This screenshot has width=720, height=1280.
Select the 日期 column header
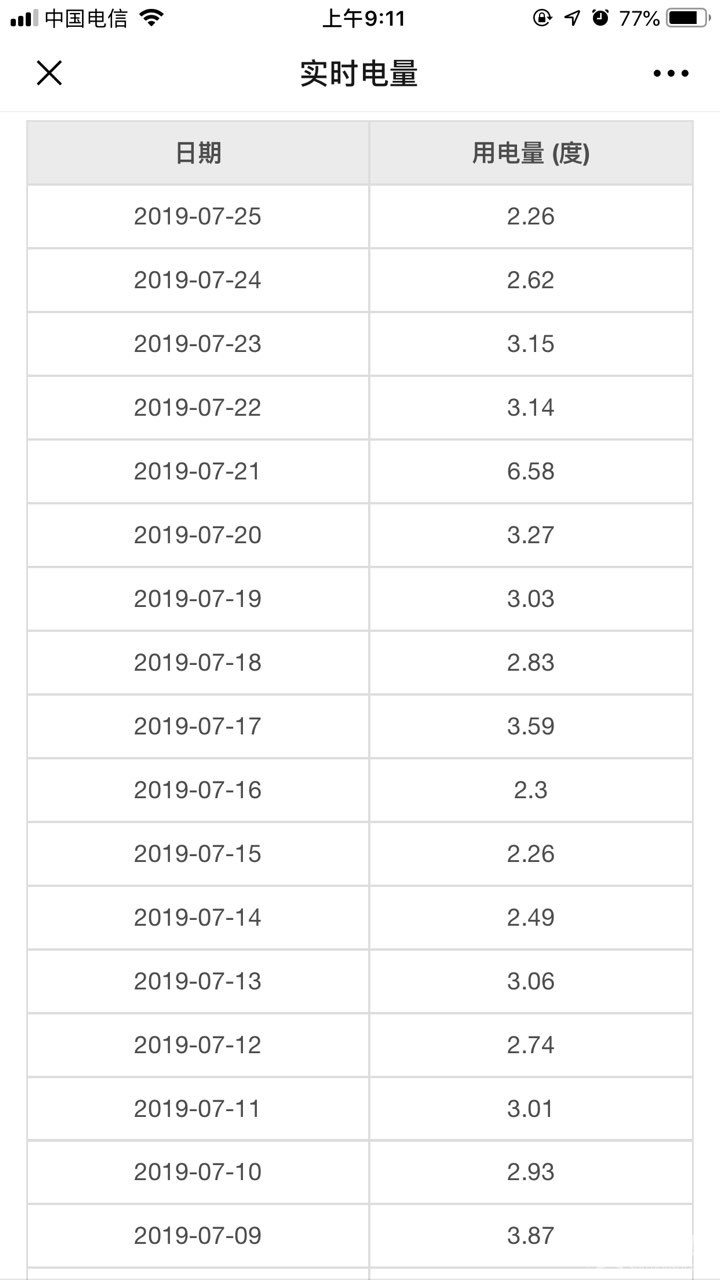point(198,153)
